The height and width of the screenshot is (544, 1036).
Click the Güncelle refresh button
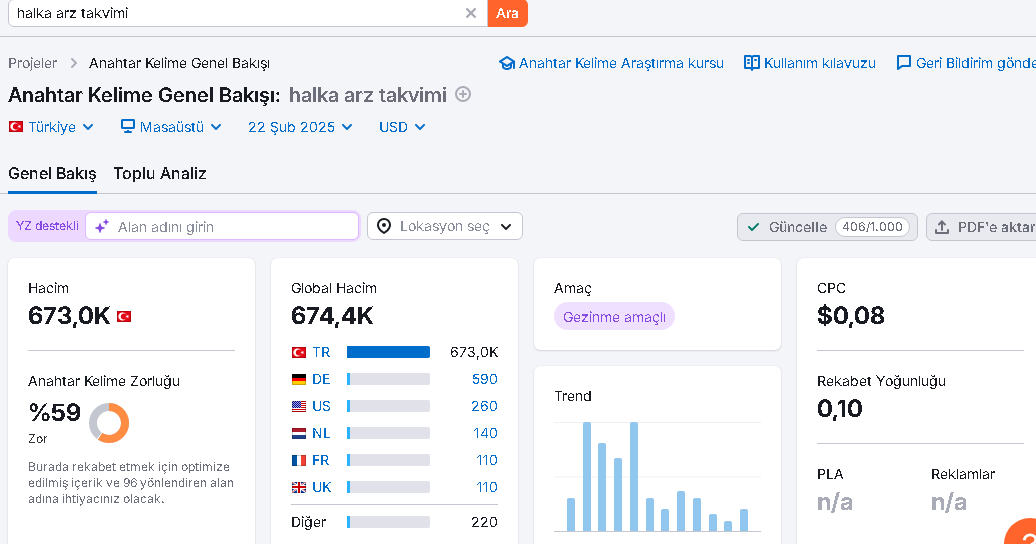pos(827,227)
